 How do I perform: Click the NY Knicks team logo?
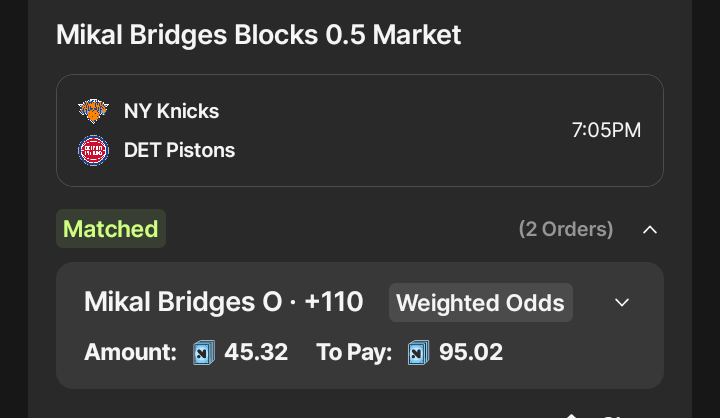[93, 111]
